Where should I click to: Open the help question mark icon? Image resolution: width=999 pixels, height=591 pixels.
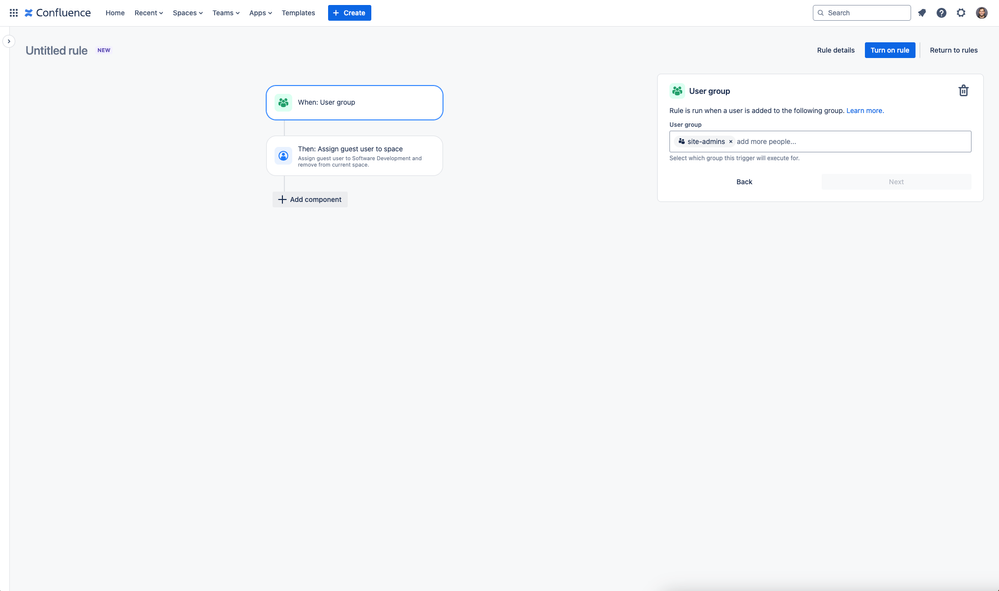coord(941,13)
